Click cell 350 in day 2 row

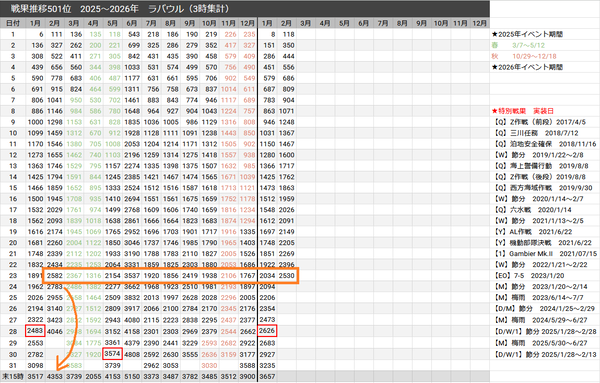coord(288,45)
